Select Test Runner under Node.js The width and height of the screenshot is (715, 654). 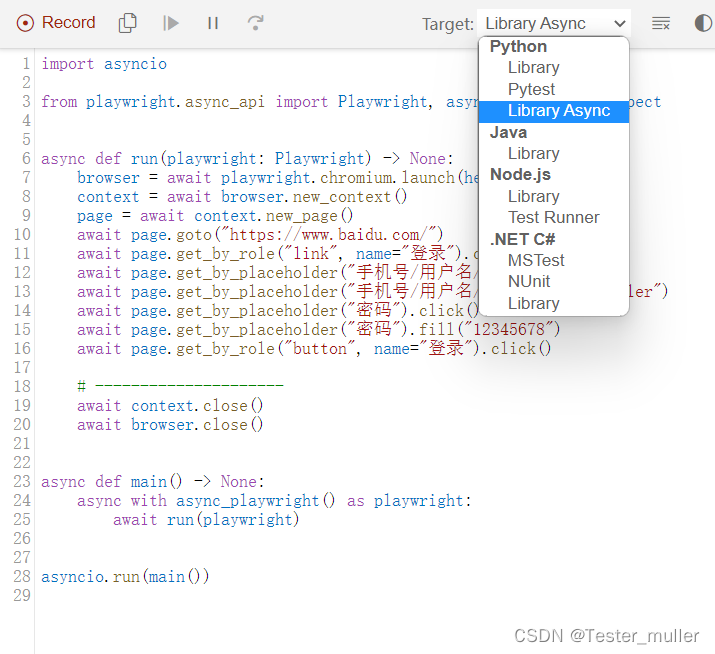pos(554,218)
